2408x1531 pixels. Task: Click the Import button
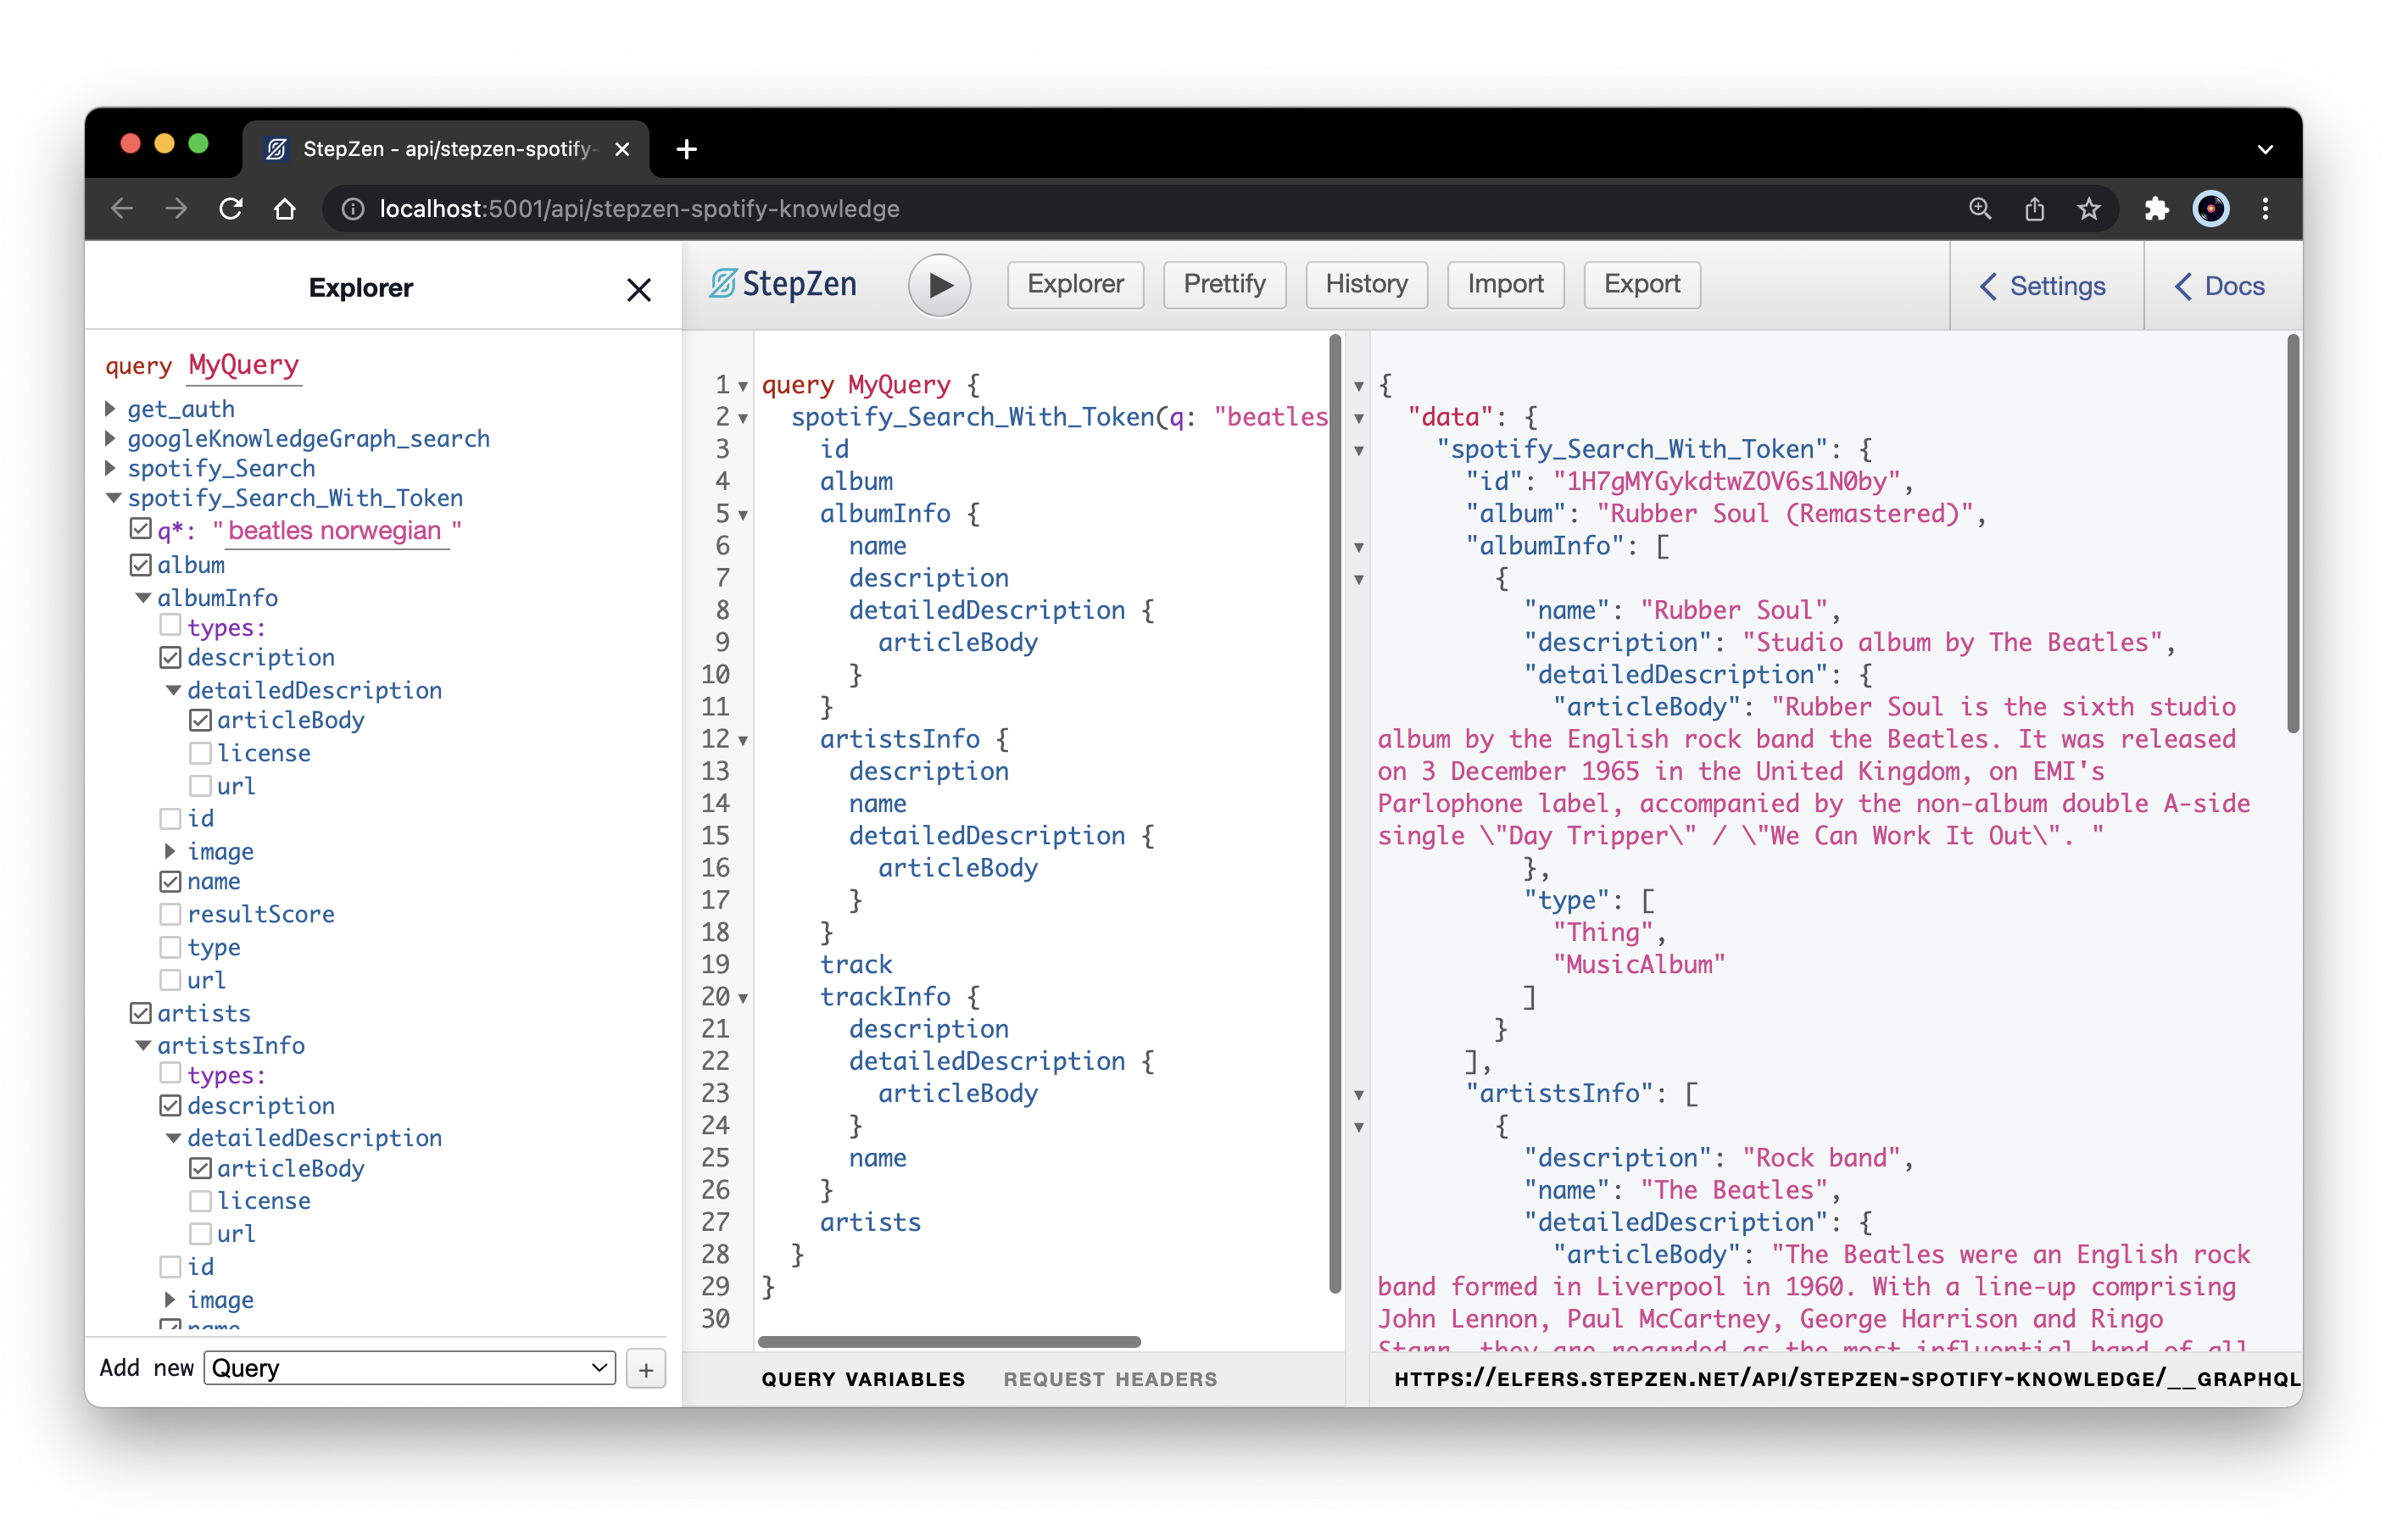pyautogui.click(x=1505, y=285)
